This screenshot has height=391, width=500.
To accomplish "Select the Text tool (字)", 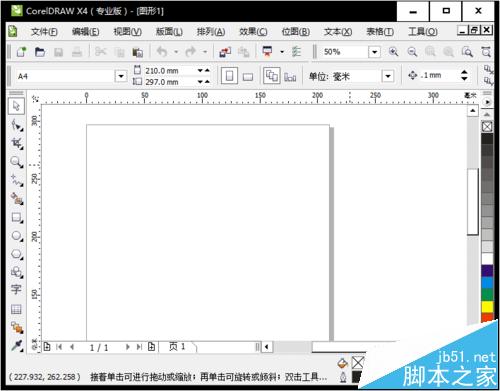I will 16,289.
